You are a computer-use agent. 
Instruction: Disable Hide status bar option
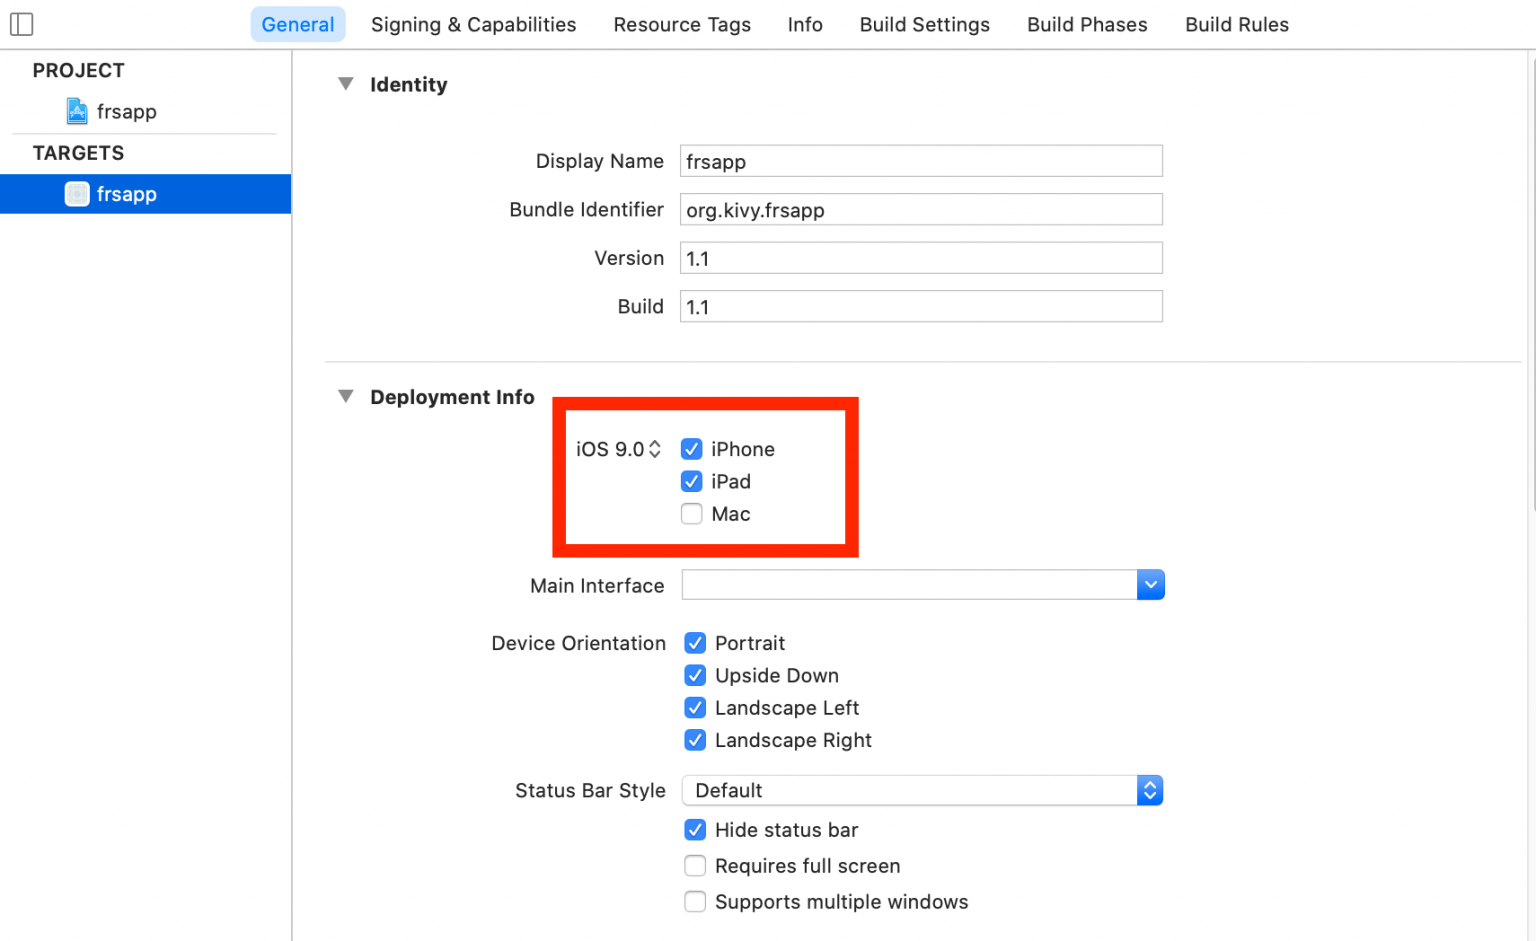tap(695, 830)
